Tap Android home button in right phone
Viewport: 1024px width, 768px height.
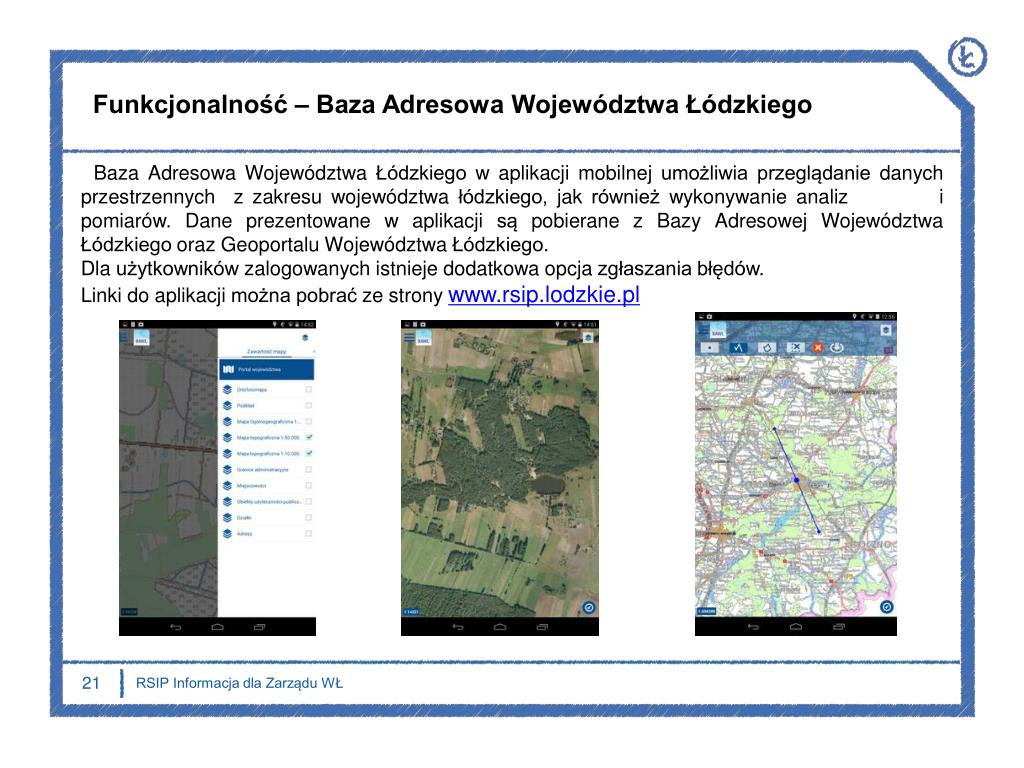795,627
